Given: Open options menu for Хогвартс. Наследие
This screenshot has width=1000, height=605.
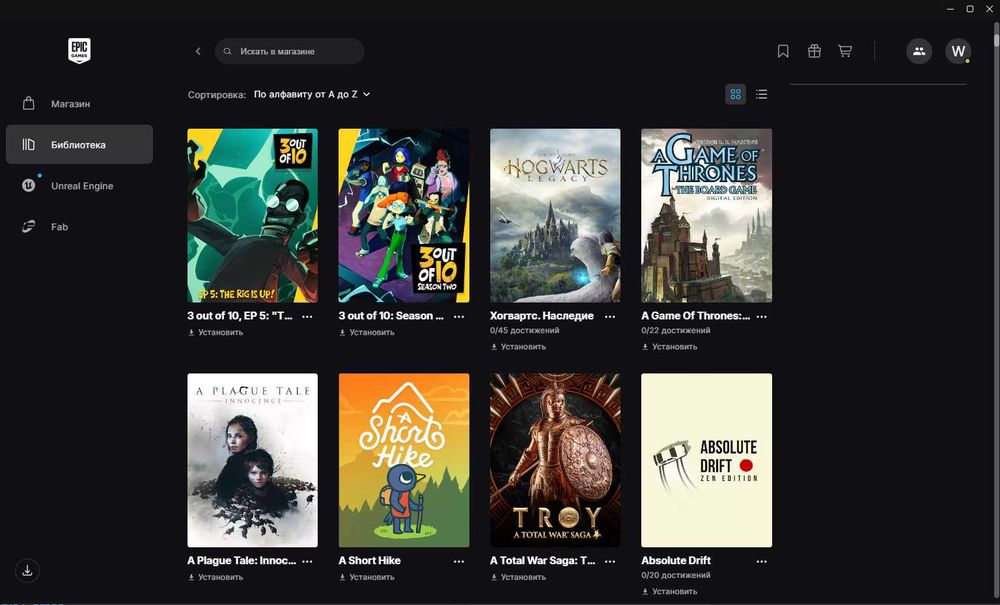Looking at the screenshot, I should click(x=610, y=316).
